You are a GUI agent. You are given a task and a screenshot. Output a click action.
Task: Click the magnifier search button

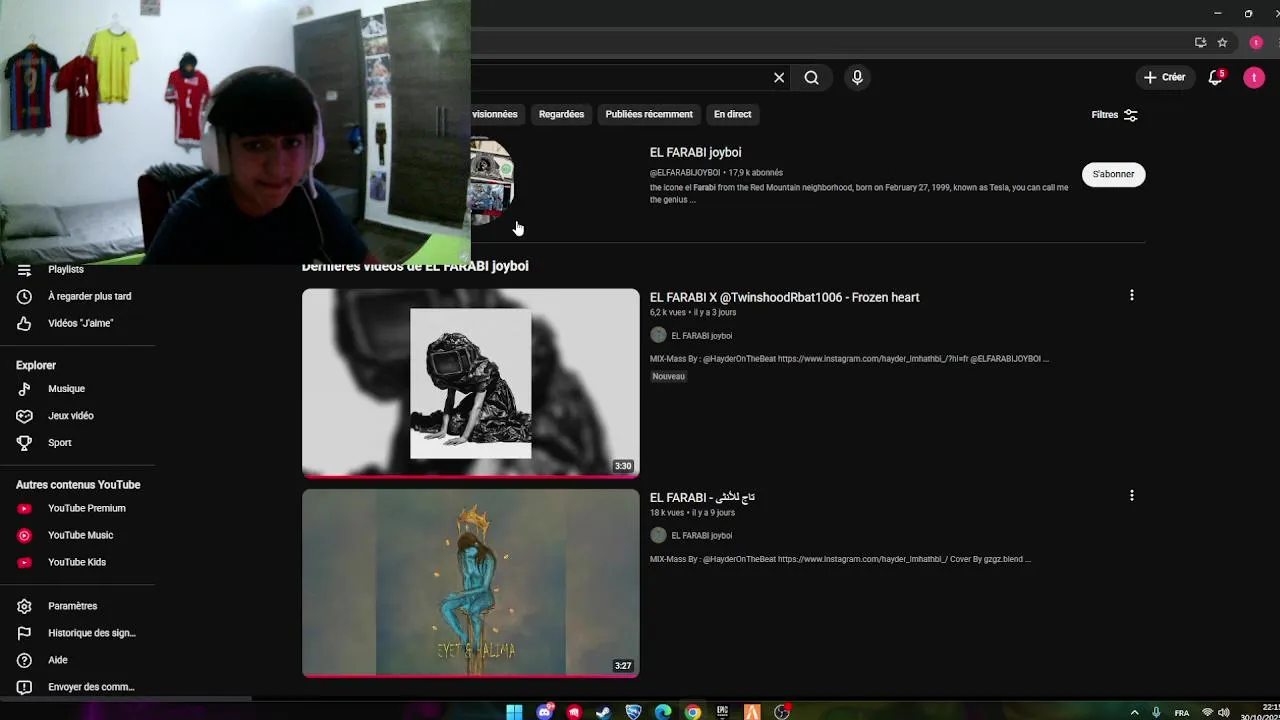pos(812,77)
